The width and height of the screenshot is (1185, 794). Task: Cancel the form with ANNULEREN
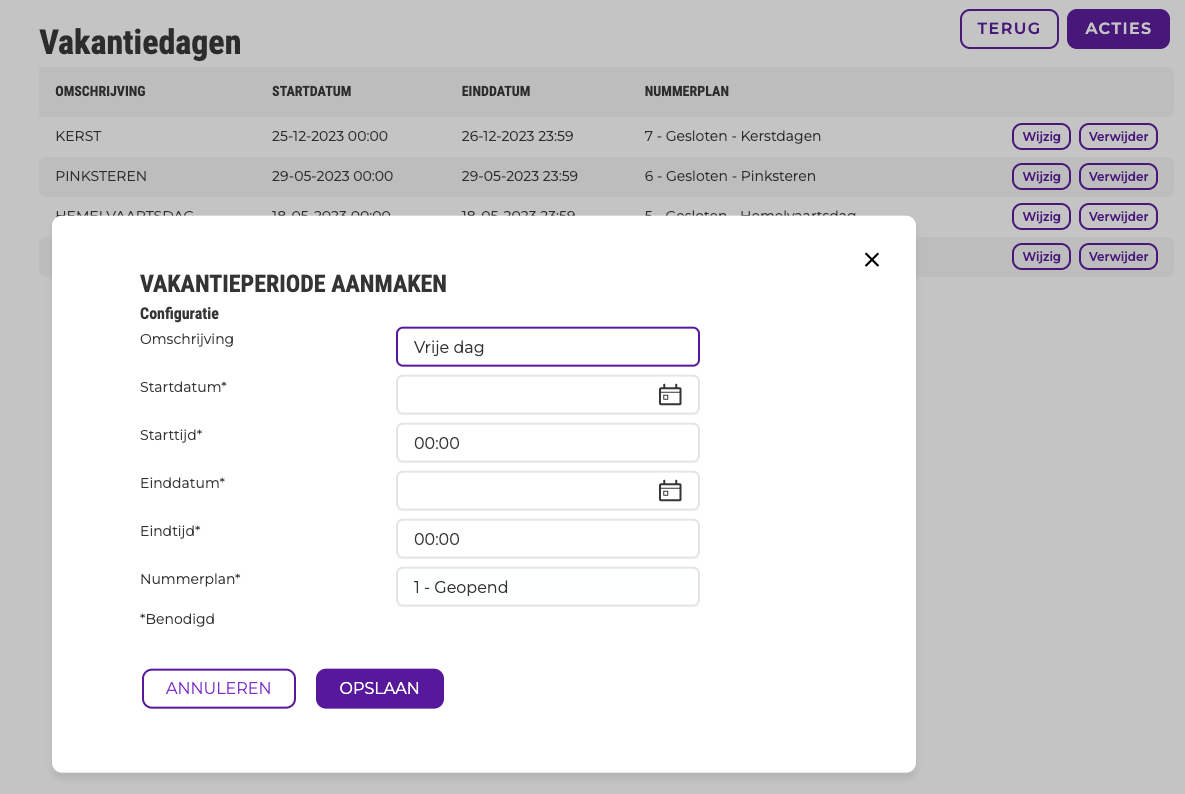pyautogui.click(x=218, y=688)
